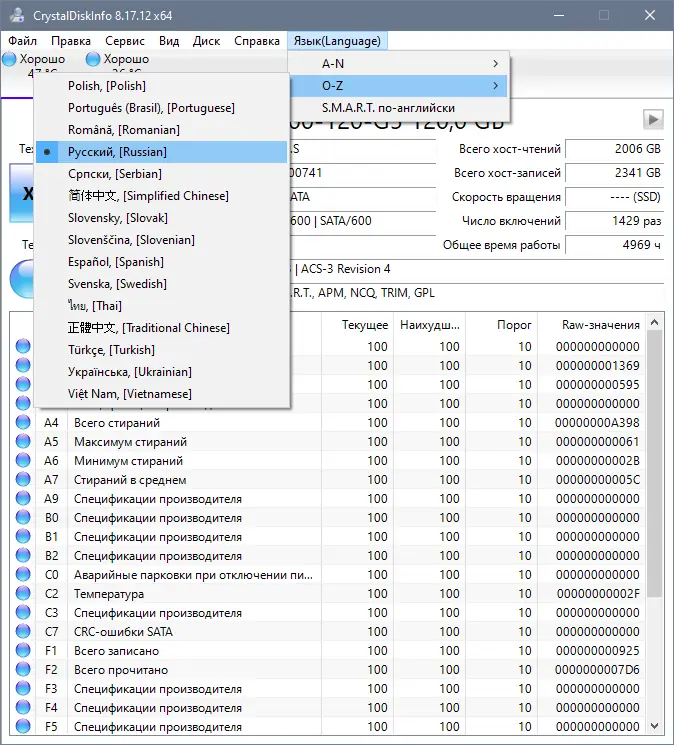The image size is (674, 745).
Task: Choose Thai language entry
Action: (161, 306)
